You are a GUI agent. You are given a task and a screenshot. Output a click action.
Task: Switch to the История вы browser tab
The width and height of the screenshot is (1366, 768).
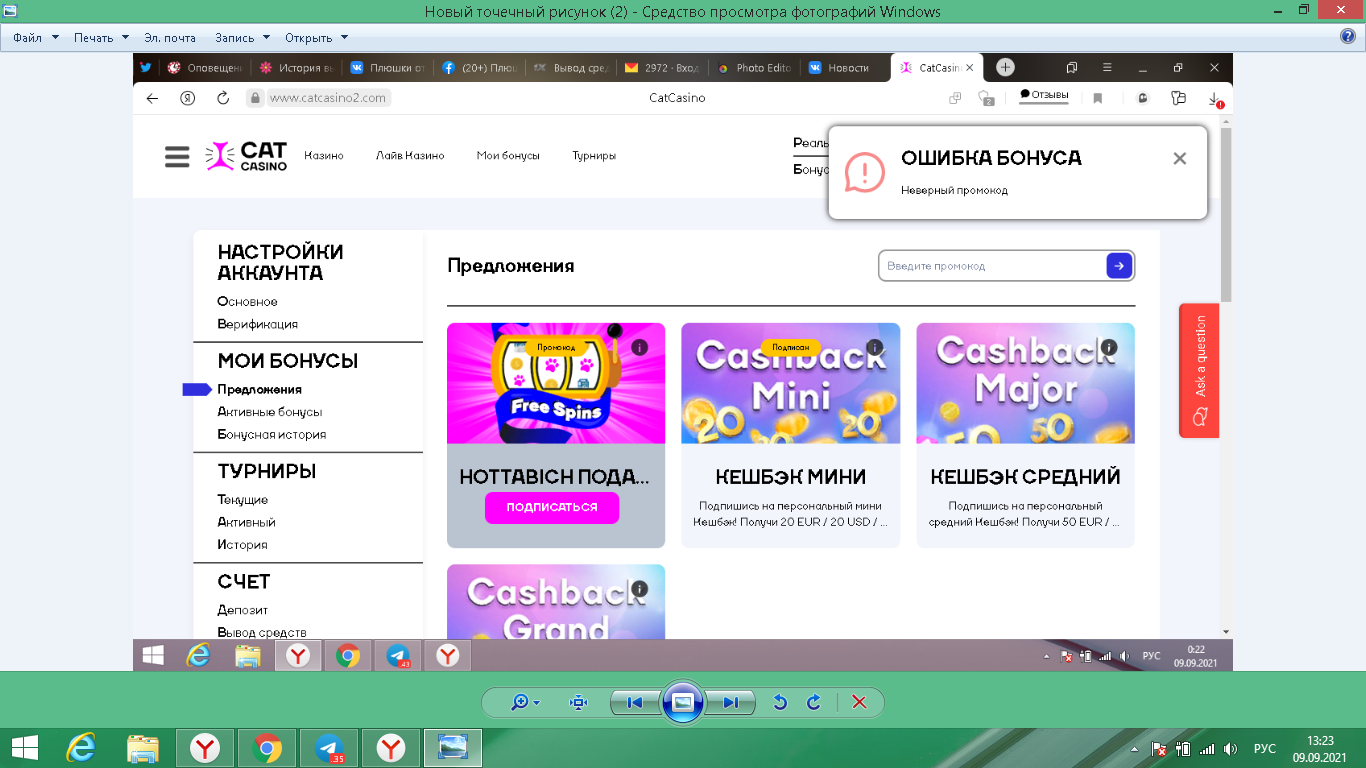[x=296, y=68]
